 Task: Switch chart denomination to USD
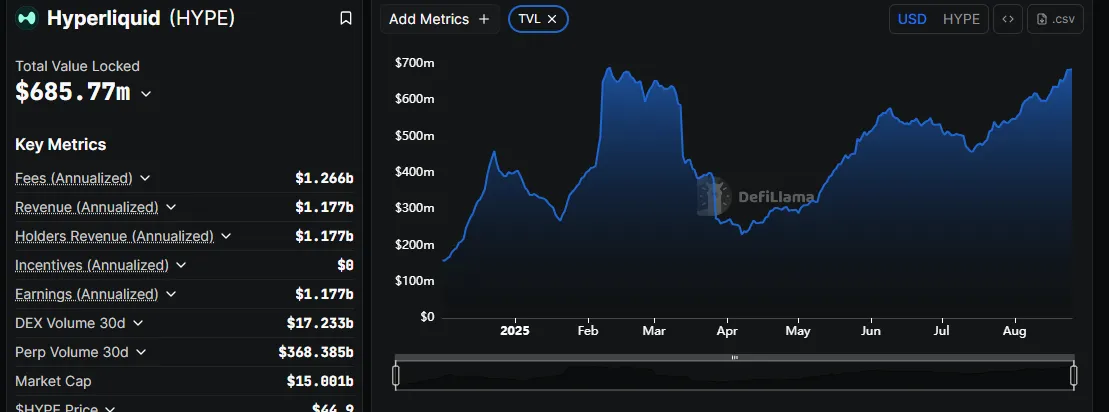point(911,19)
